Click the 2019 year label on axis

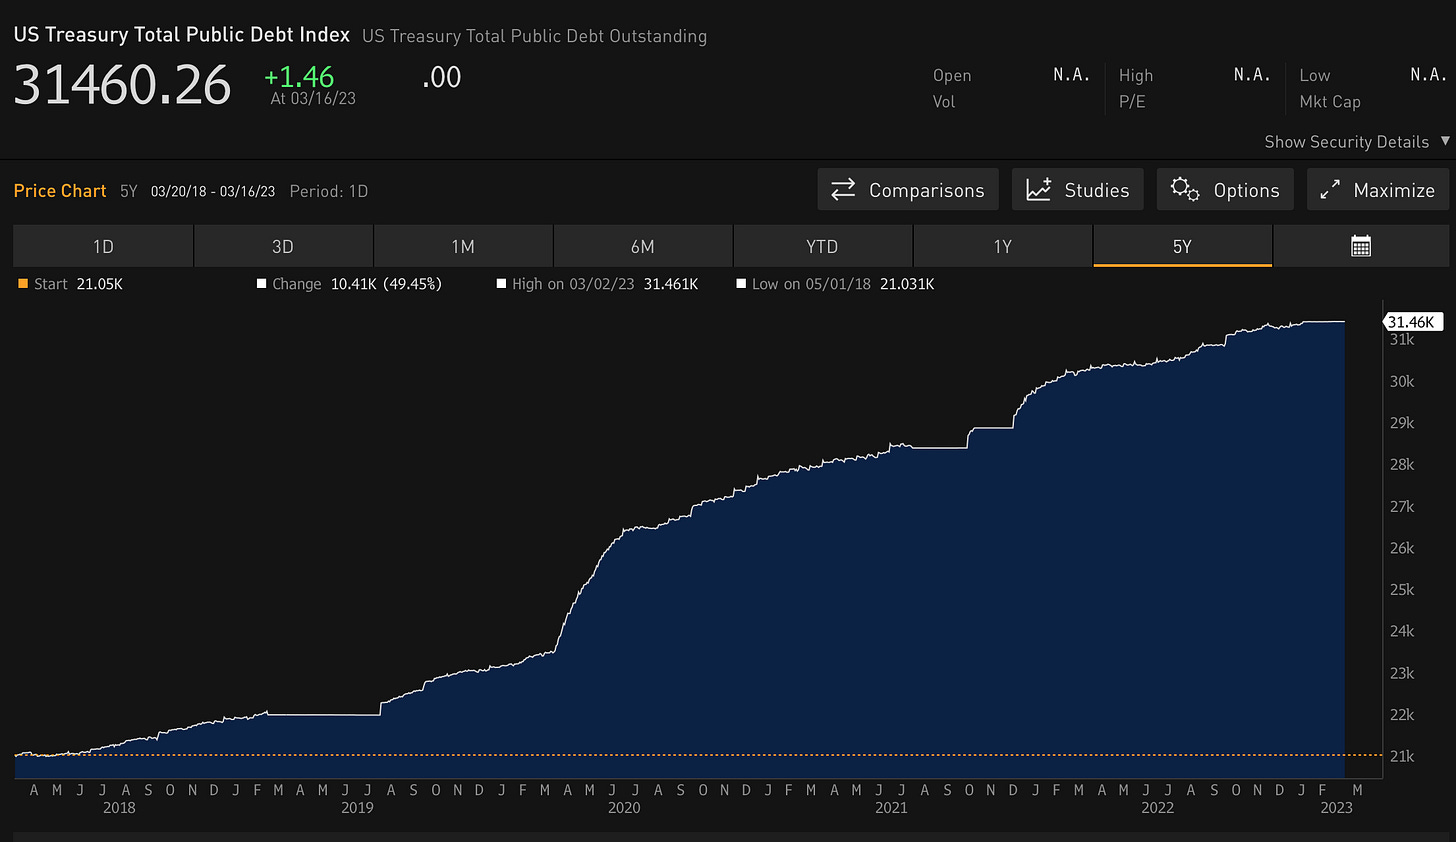357,808
